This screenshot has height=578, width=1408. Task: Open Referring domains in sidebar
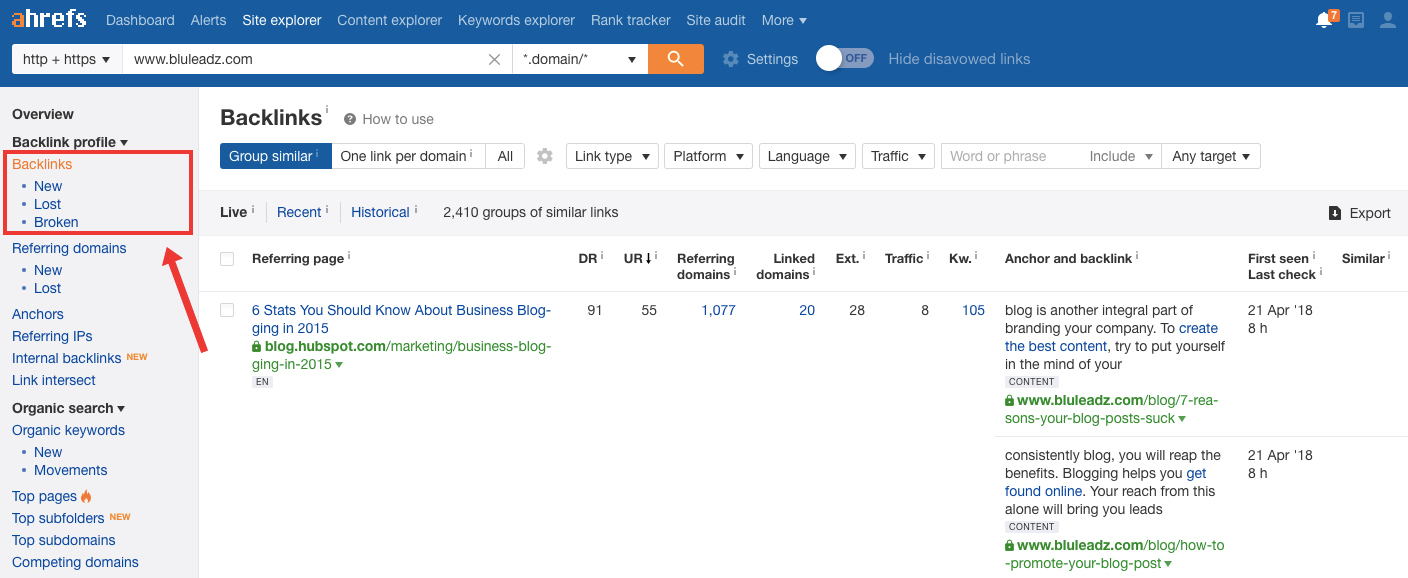(69, 248)
